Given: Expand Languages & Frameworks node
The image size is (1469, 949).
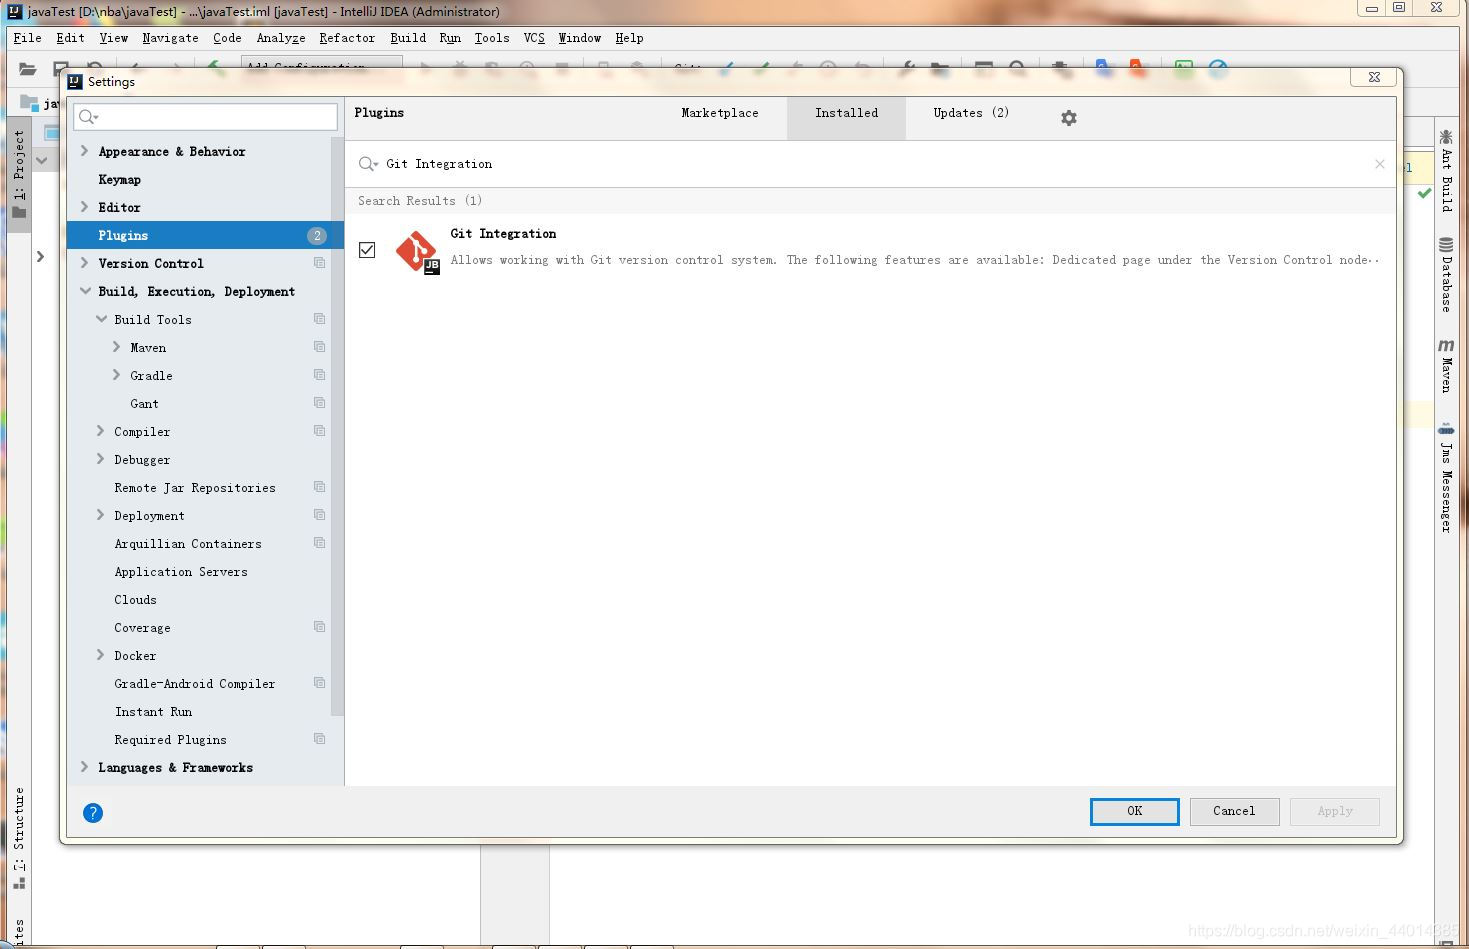Looking at the screenshot, I should [x=85, y=767].
